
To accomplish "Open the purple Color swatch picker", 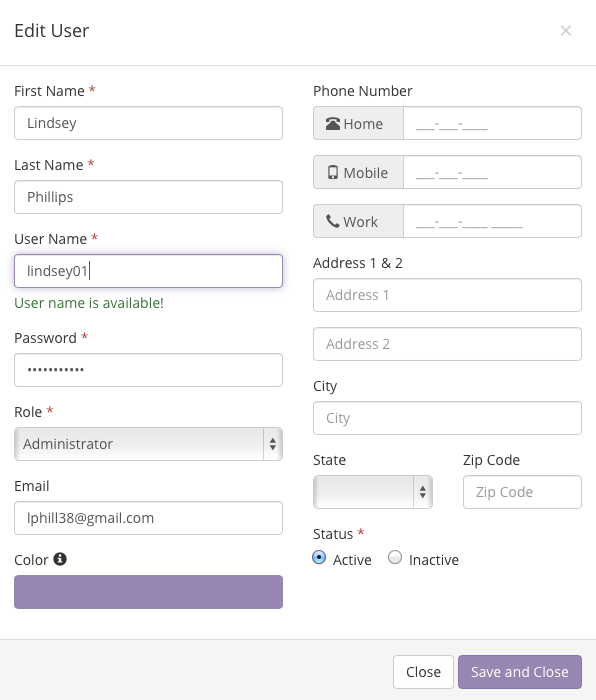I will tap(148, 592).
